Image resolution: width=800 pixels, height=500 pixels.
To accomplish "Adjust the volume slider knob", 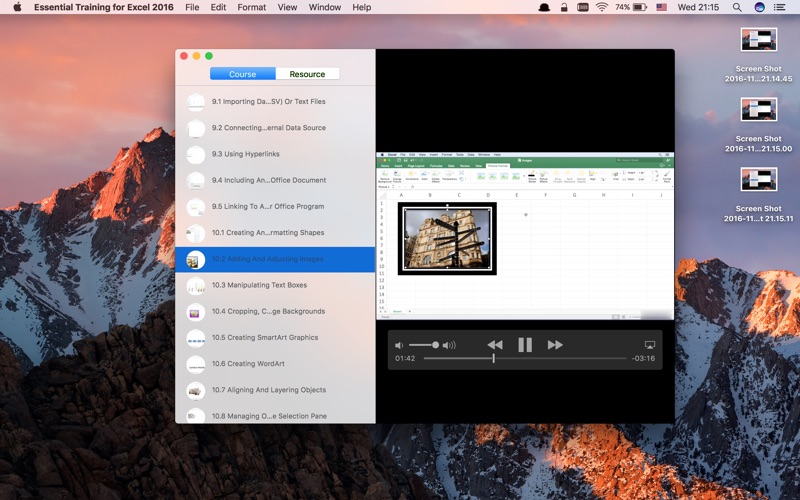I will (x=435, y=345).
